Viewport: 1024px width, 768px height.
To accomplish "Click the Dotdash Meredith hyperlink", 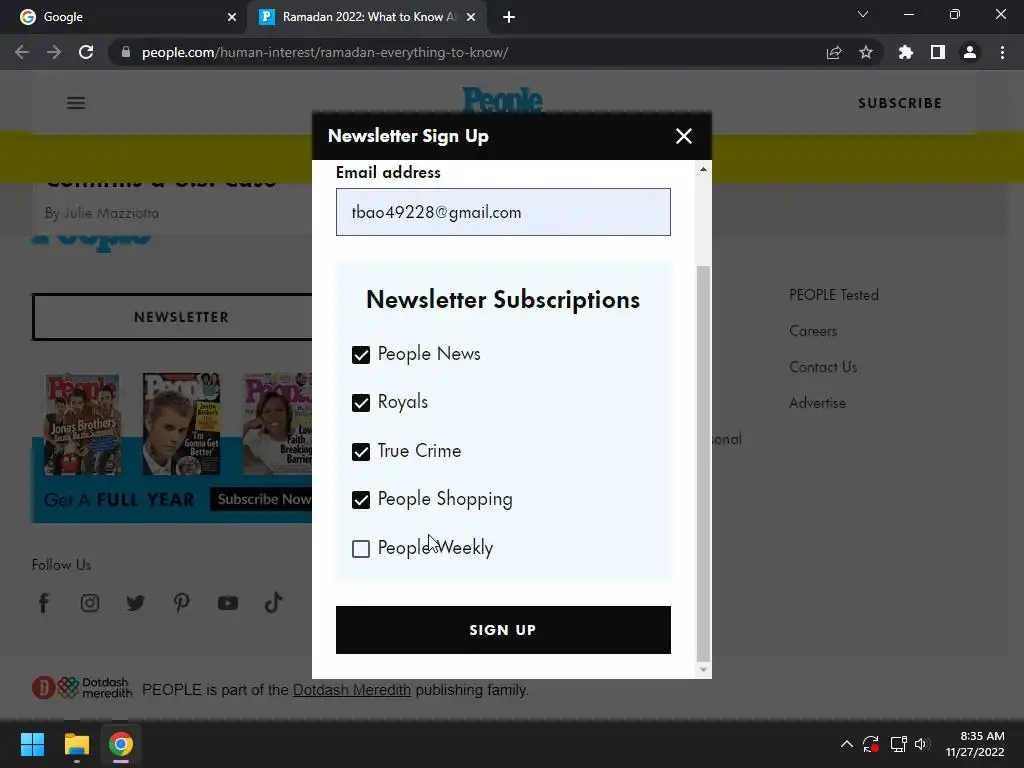I will tap(352, 690).
